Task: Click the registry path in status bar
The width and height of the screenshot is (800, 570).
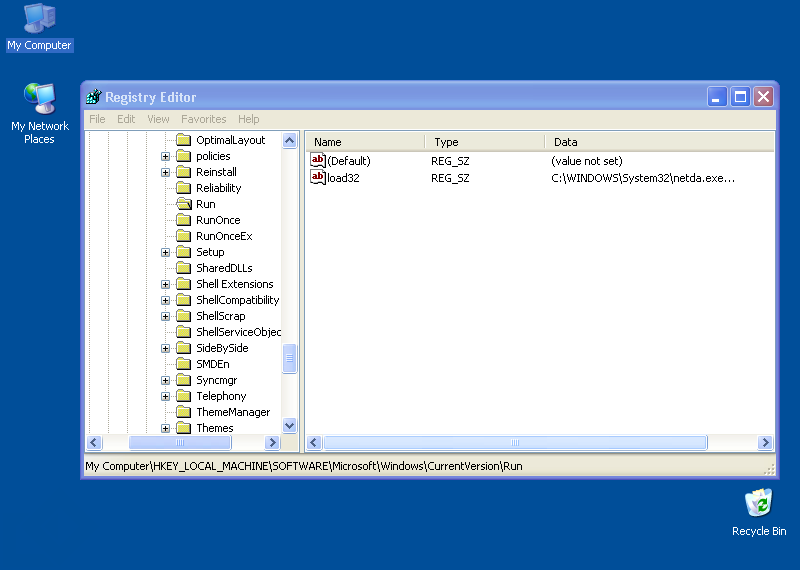Action: click(x=304, y=466)
